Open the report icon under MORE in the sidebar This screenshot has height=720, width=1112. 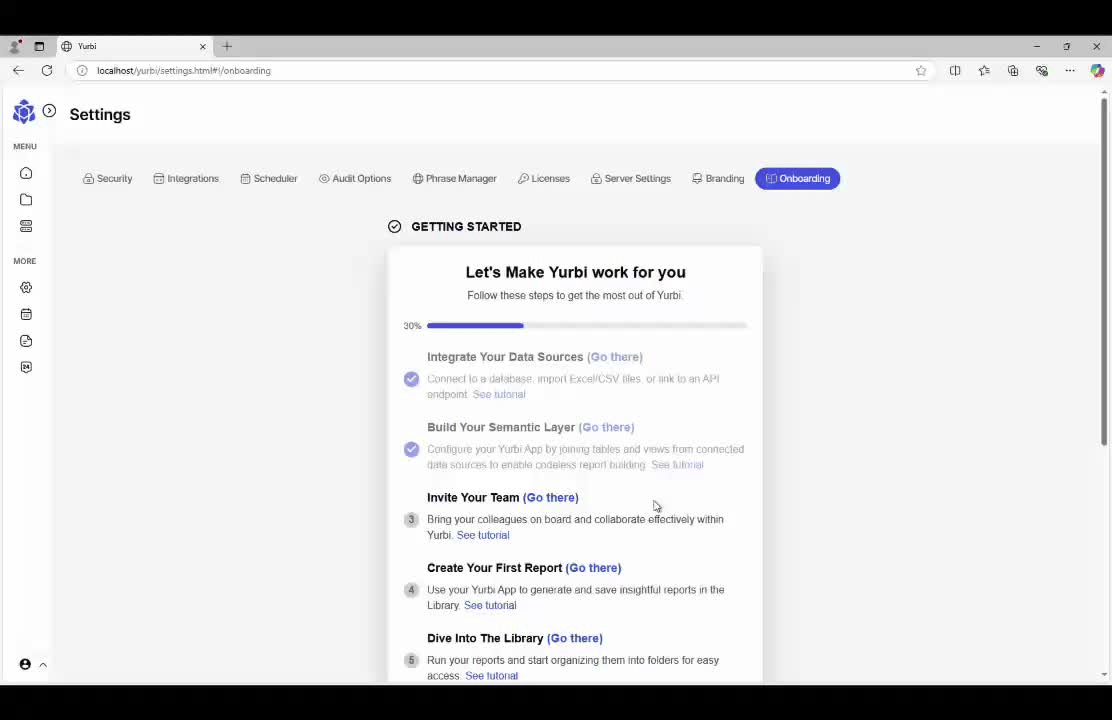click(26, 341)
